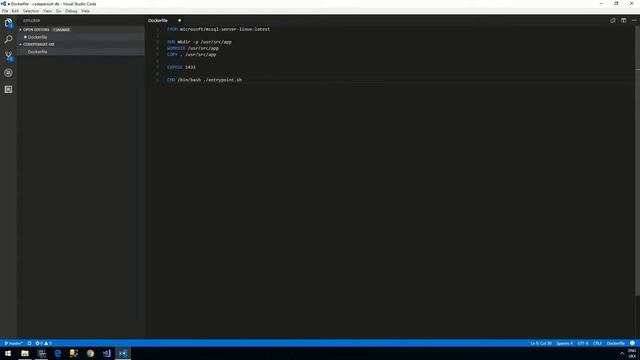Switch to the Dockerfile editor tab
This screenshot has width=640, height=360.
click(158, 20)
